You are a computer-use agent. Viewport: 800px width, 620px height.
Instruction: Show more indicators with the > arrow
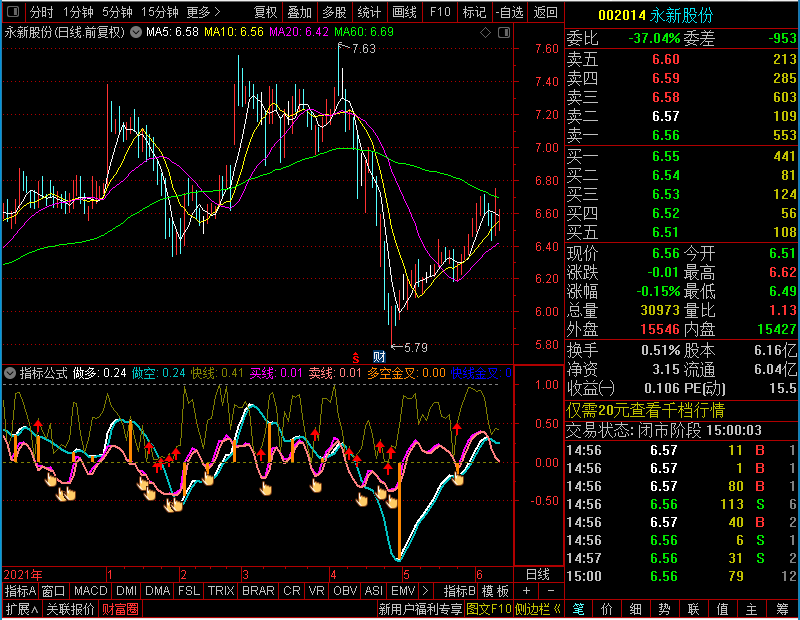click(426, 591)
